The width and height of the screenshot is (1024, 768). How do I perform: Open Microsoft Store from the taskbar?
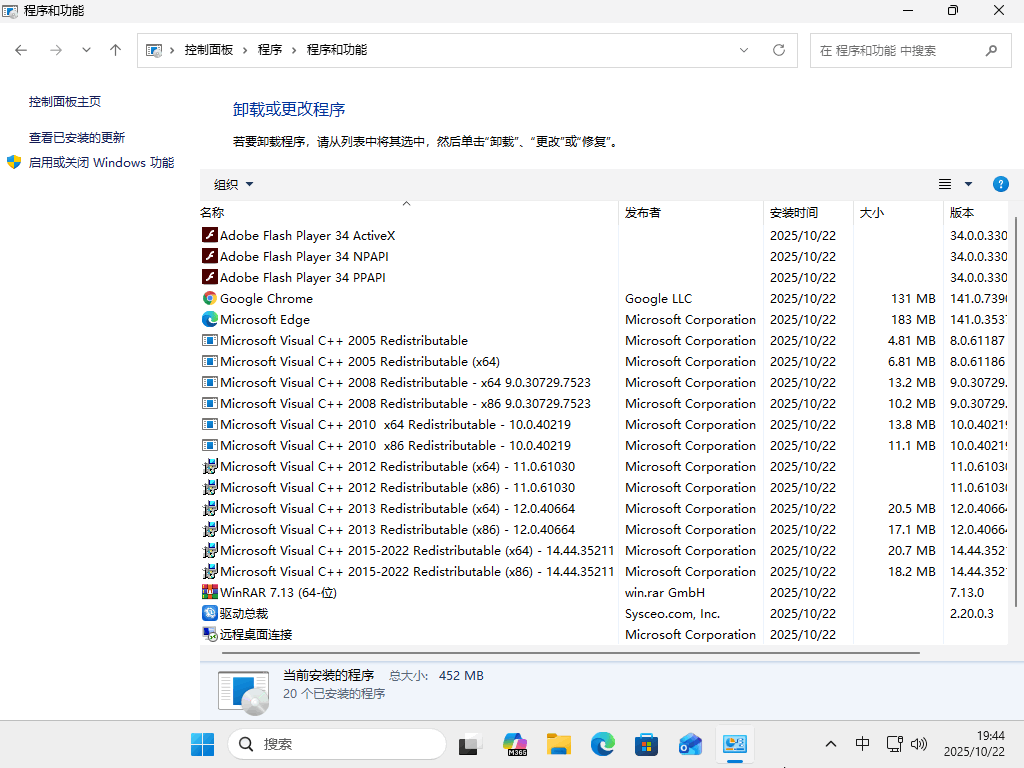[646, 744]
